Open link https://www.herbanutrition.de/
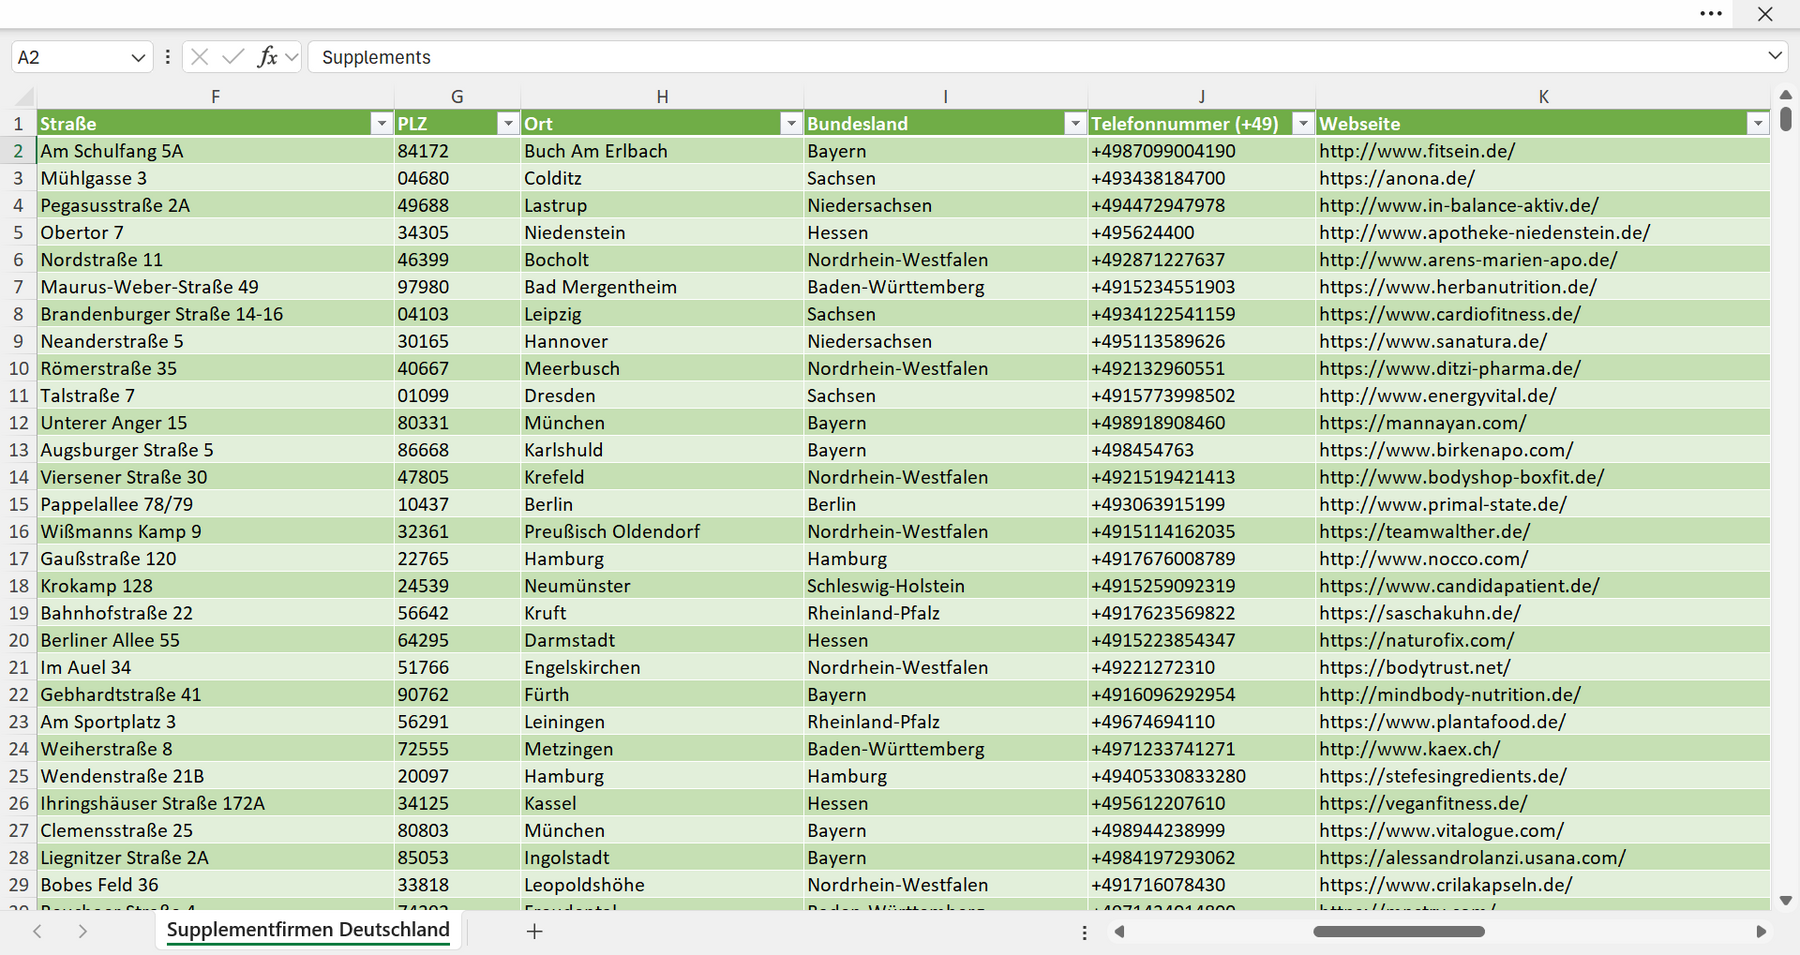Screen dimensions: 1800x955 point(1458,287)
